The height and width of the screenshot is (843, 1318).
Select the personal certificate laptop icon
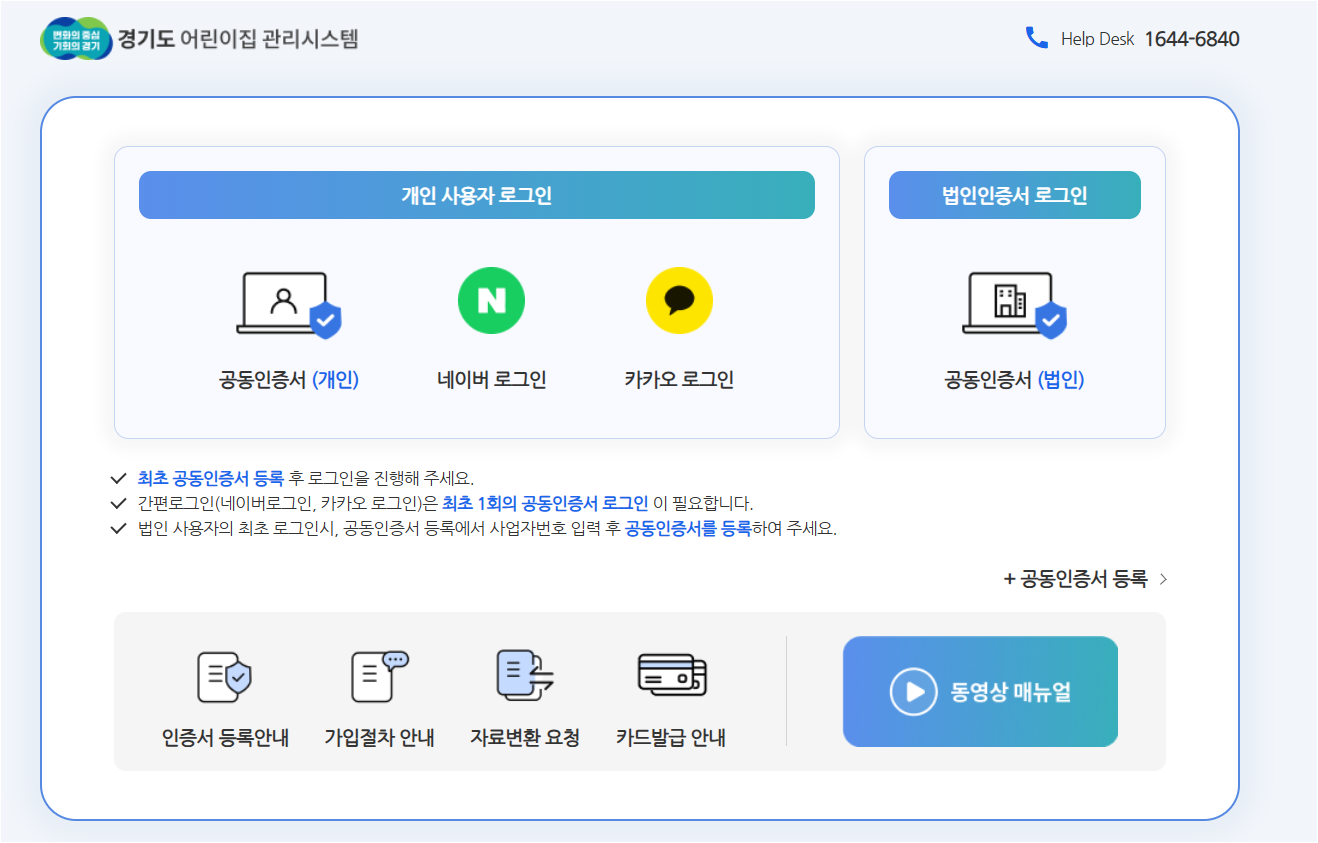coord(289,305)
